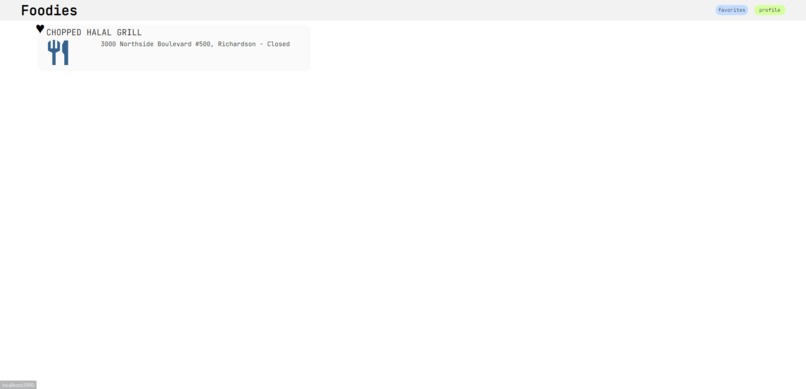Click the Foodies logo title
This screenshot has height=389, width=806.
pyautogui.click(x=49, y=10)
